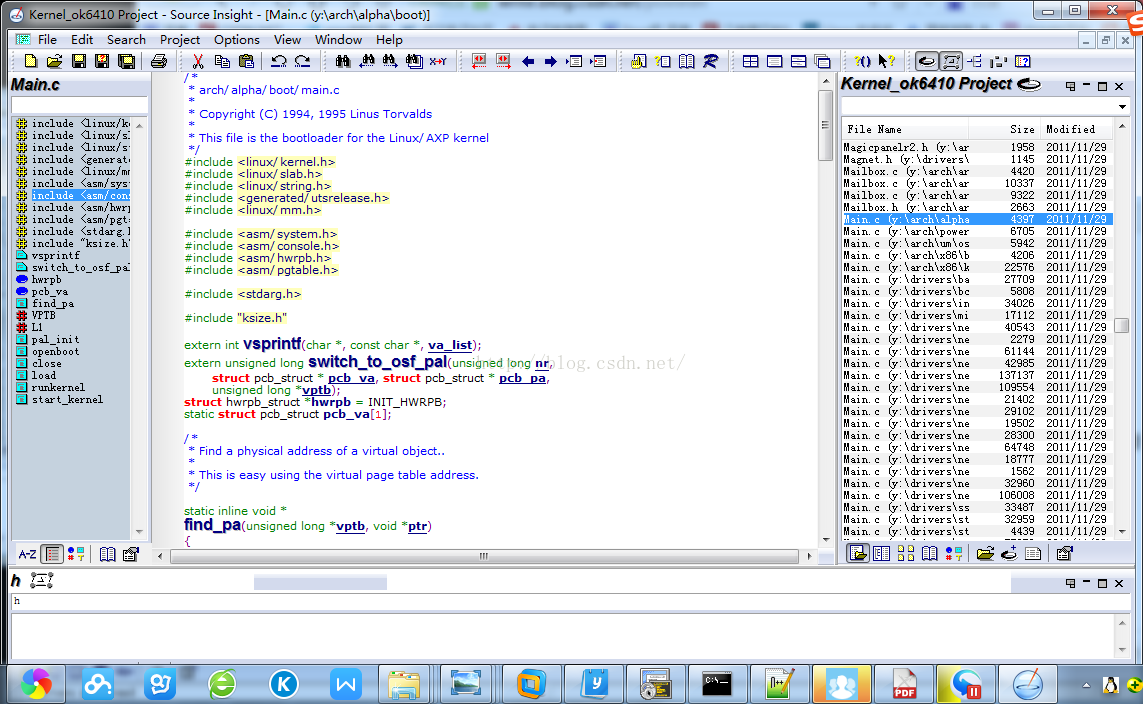Open the PDF reader taskbar icon
The image size is (1143, 704).
[904, 684]
